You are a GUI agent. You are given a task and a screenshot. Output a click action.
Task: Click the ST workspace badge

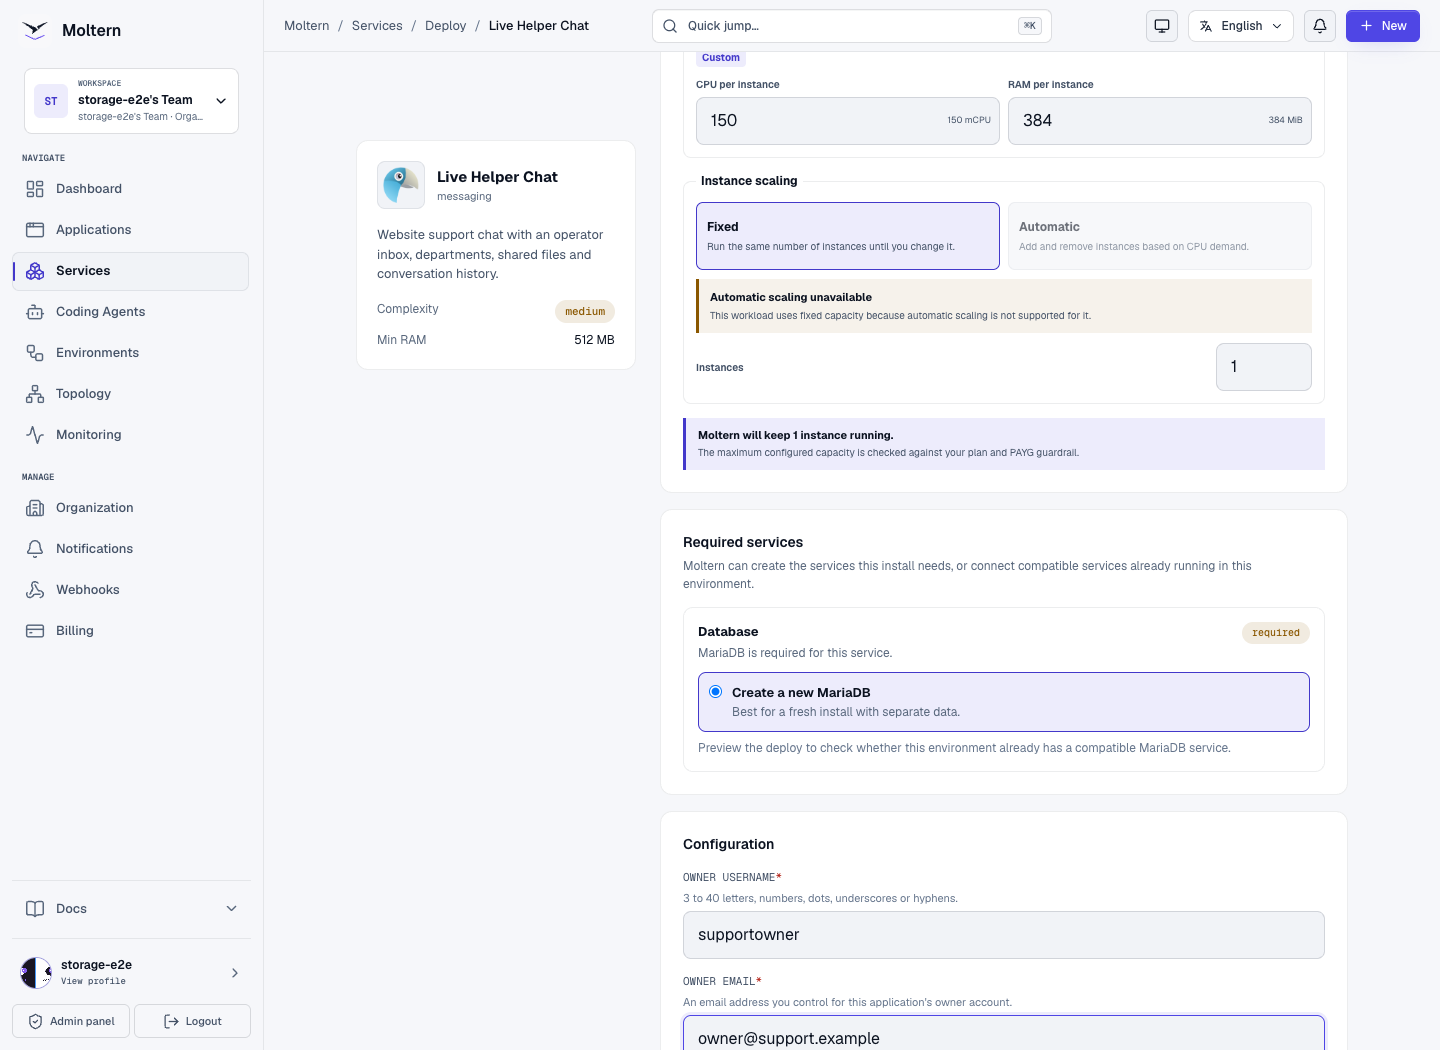(51, 101)
